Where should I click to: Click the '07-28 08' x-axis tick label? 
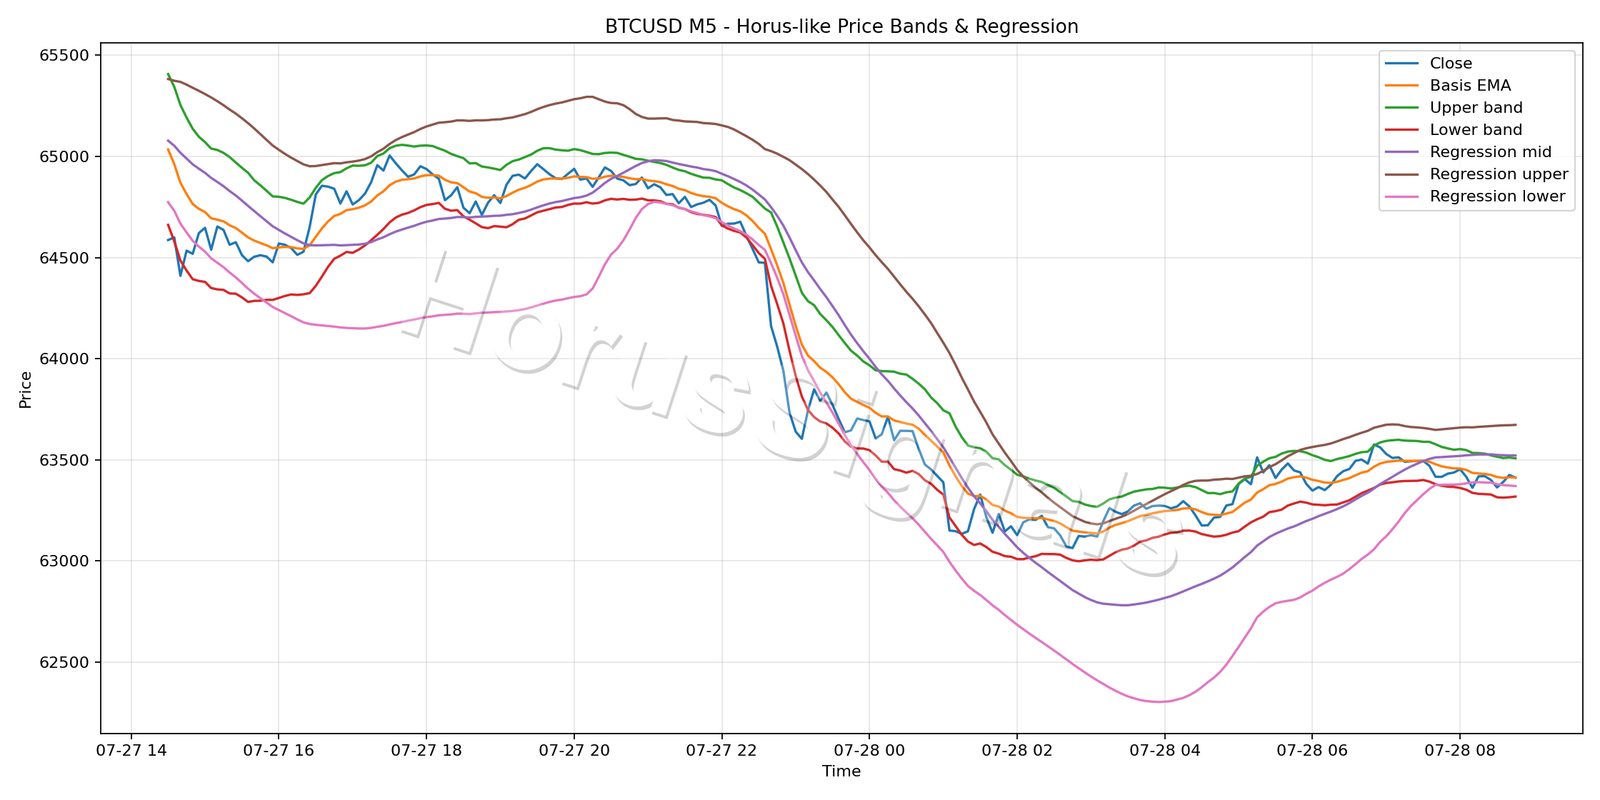[1459, 749]
